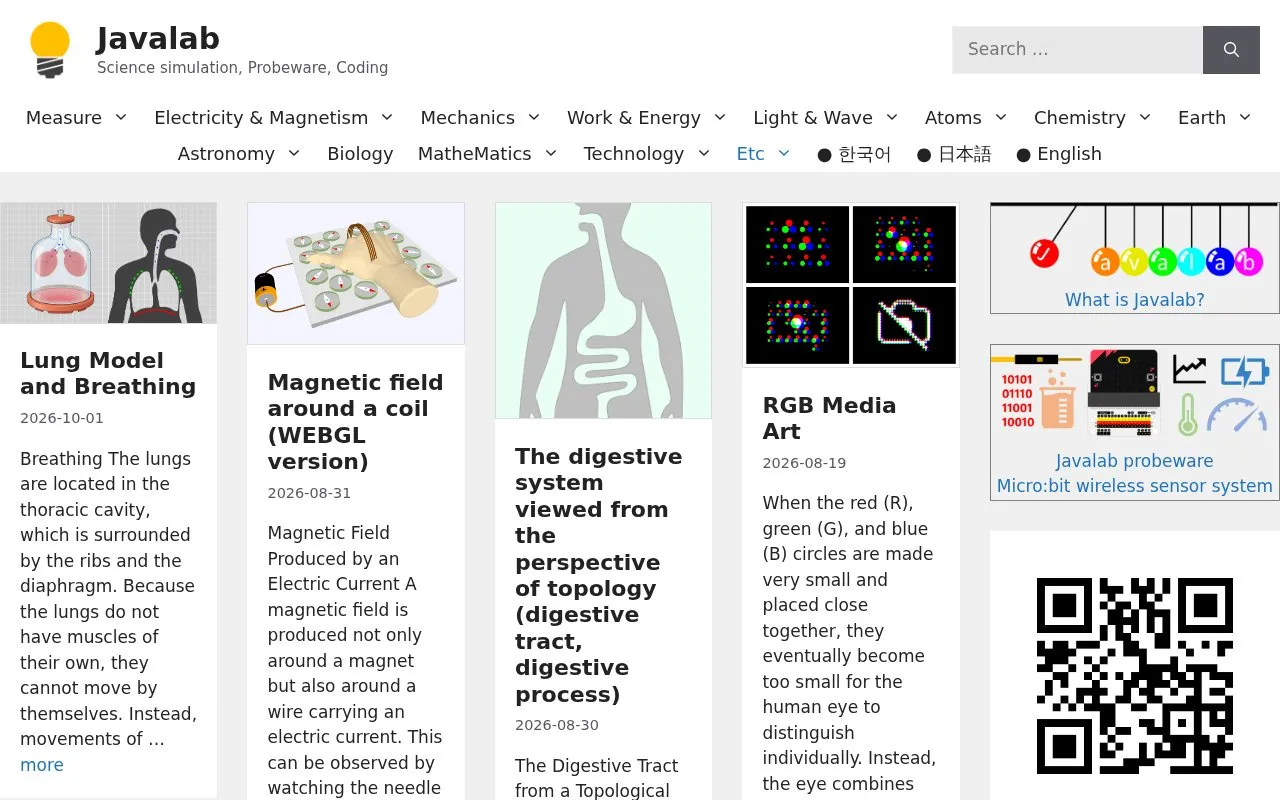Expand the Light & Wave chevron
This screenshot has width=1280, height=800.
892,117
